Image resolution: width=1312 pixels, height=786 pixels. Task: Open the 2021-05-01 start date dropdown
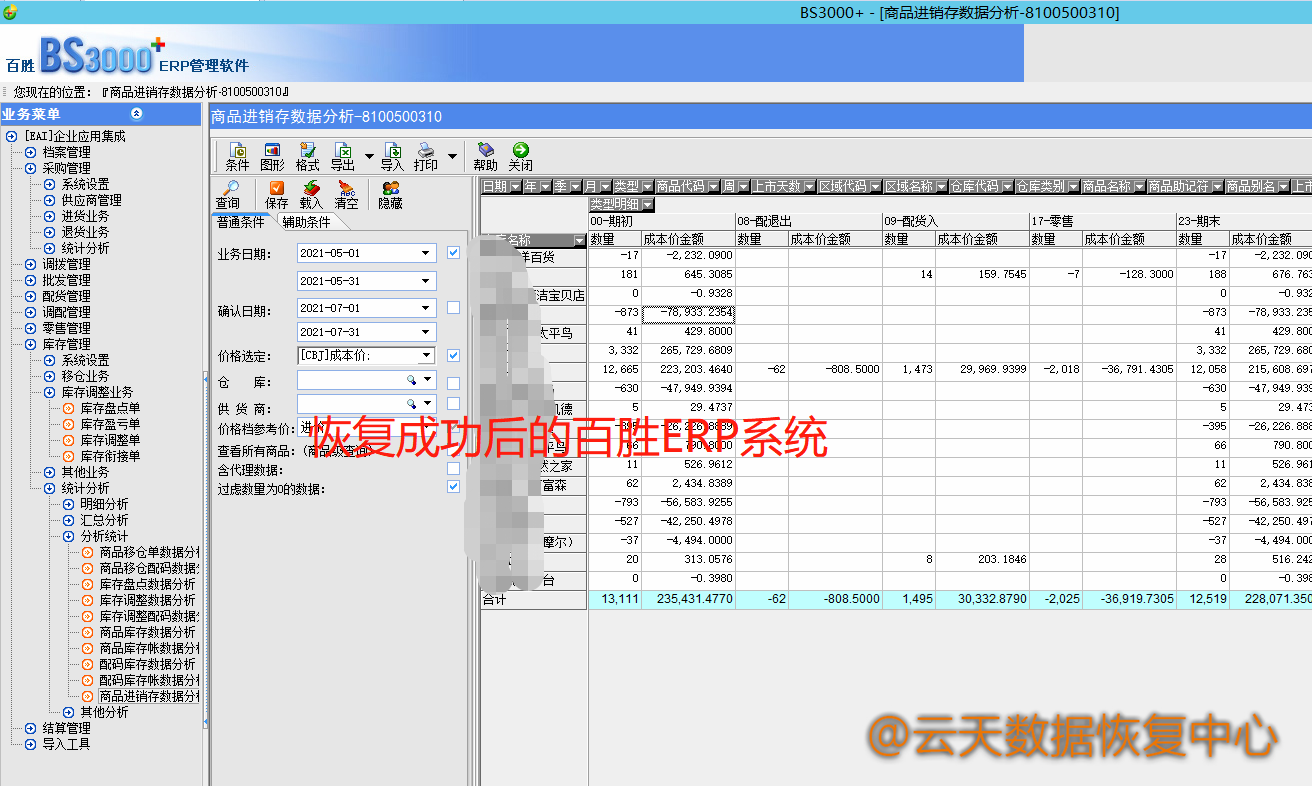[x=426, y=253]
